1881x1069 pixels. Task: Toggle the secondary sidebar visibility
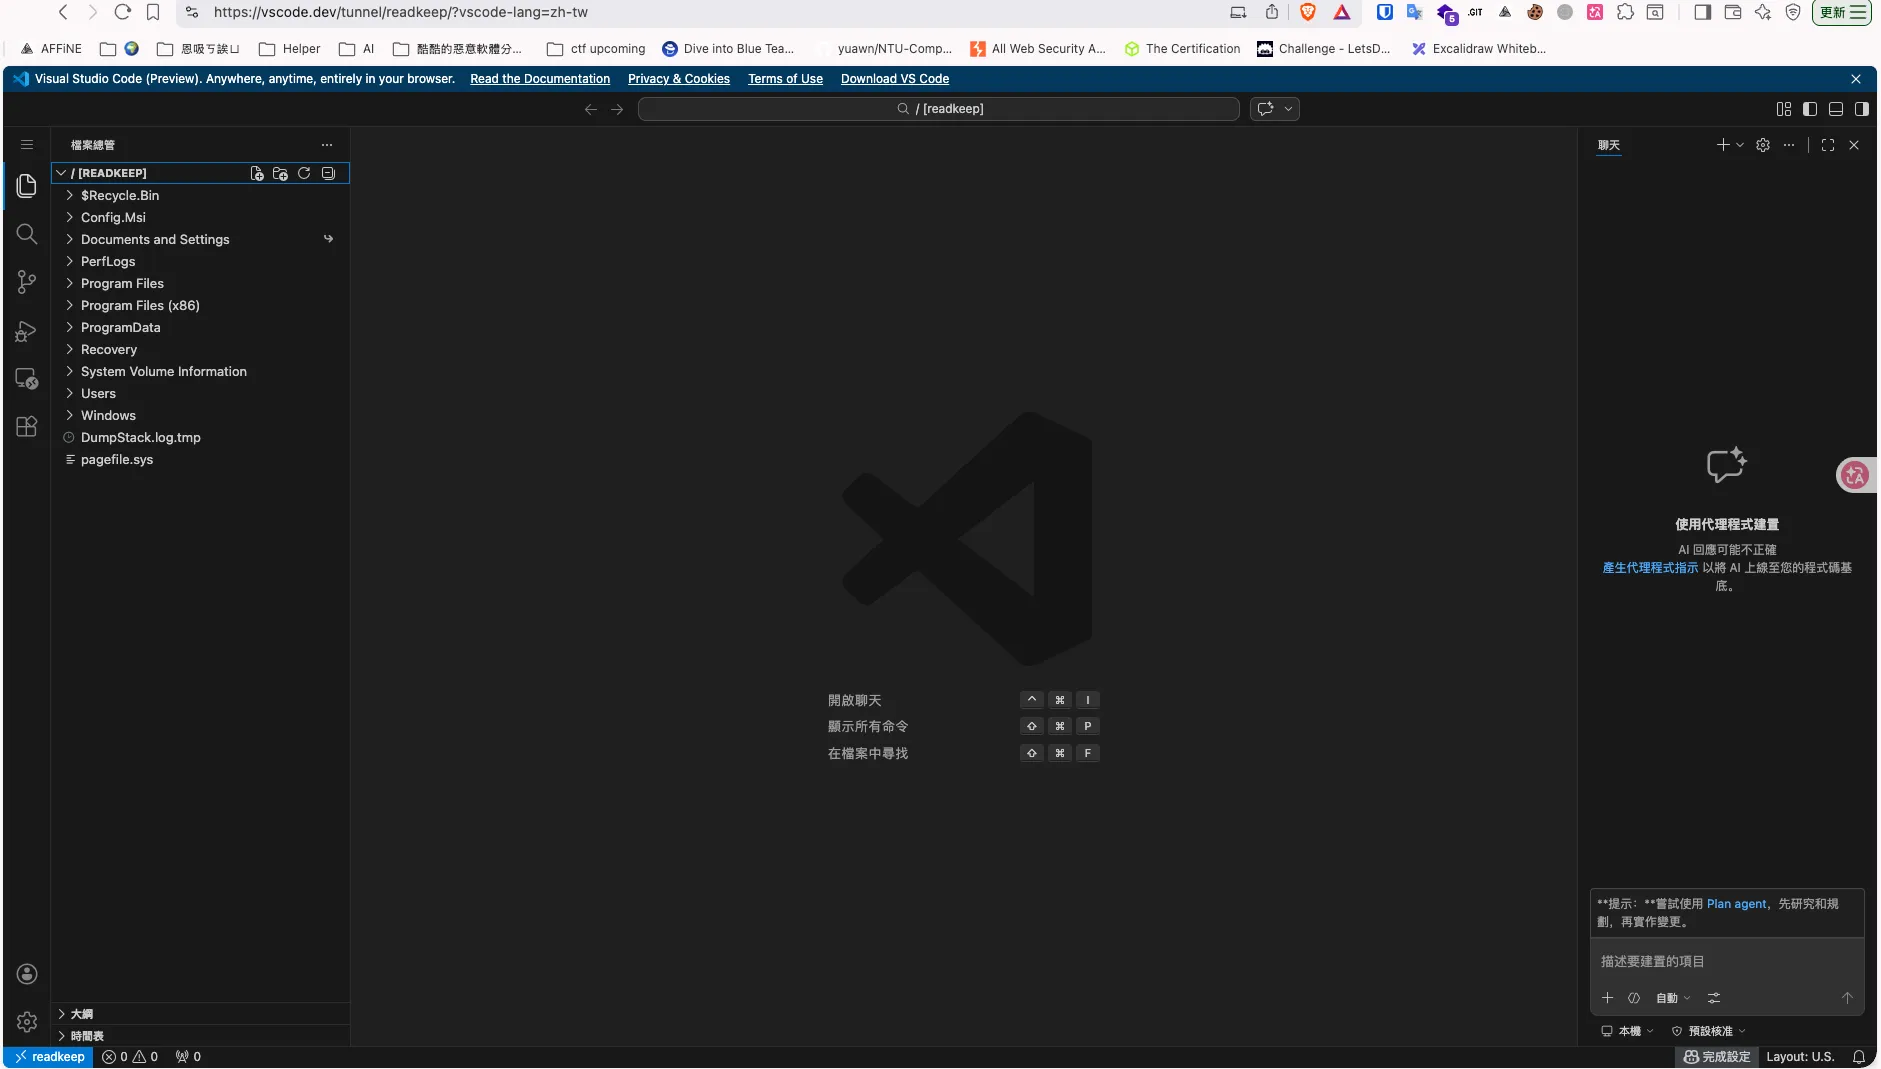point(1862,109)
